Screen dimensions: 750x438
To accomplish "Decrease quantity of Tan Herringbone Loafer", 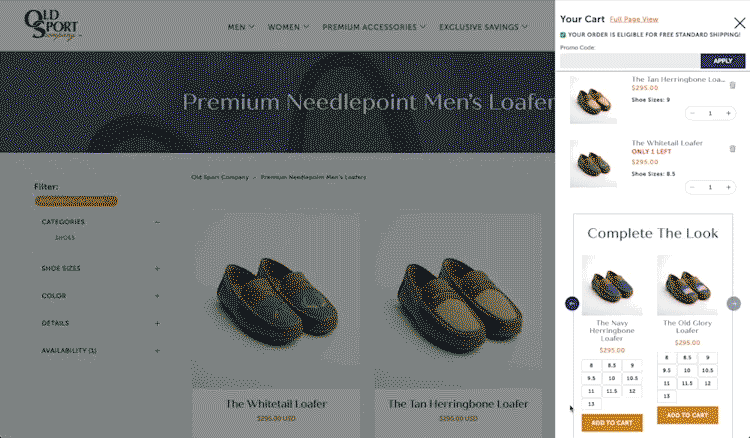I will [690, 113].
